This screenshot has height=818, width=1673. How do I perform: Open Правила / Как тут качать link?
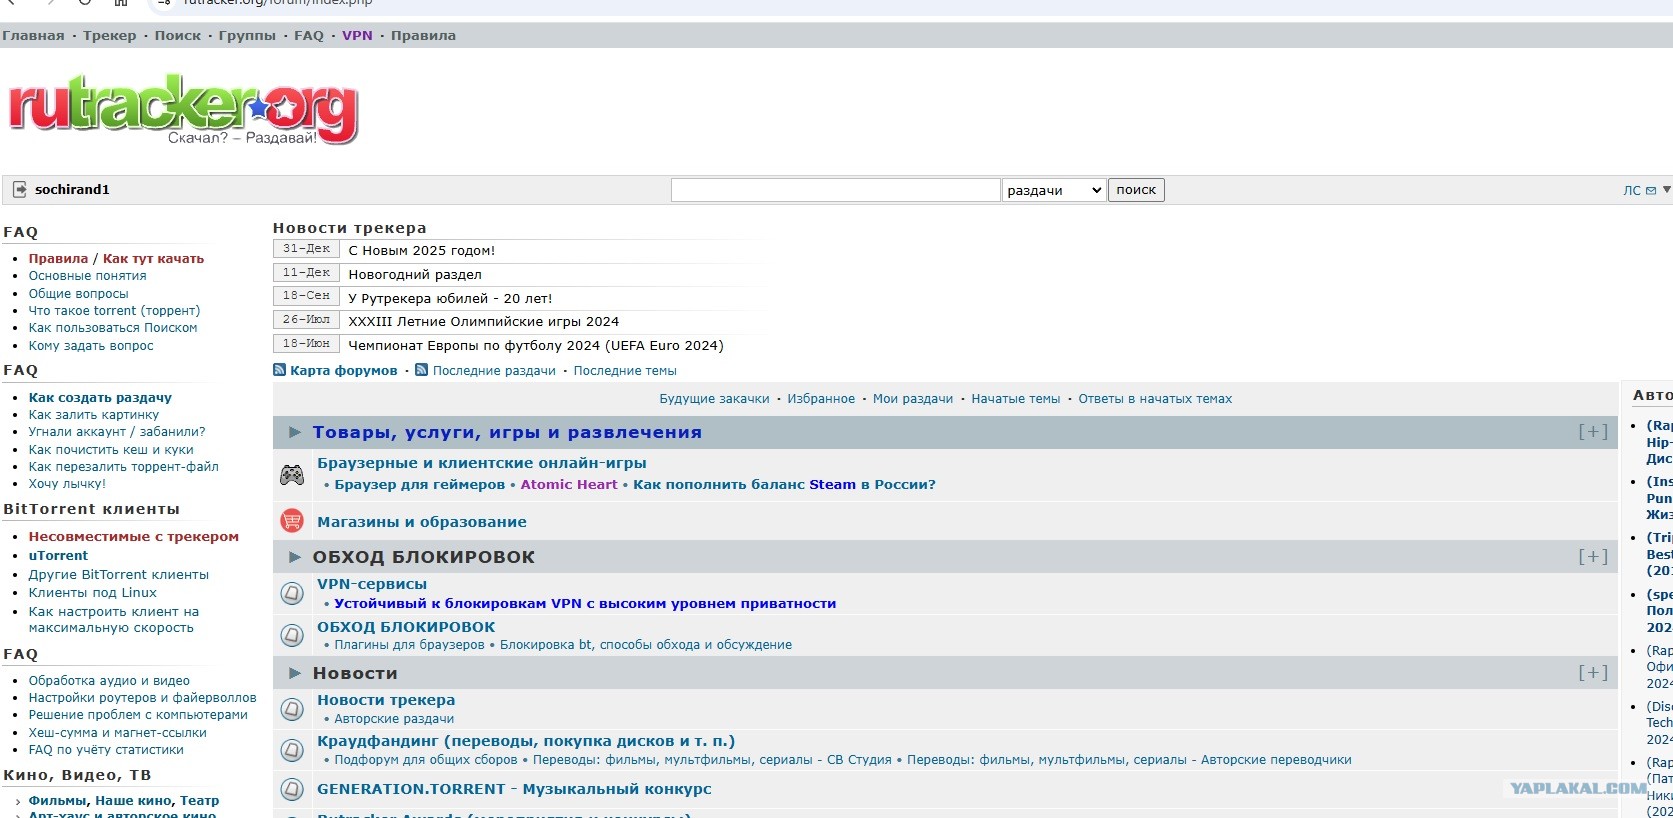tap(116, 258)
